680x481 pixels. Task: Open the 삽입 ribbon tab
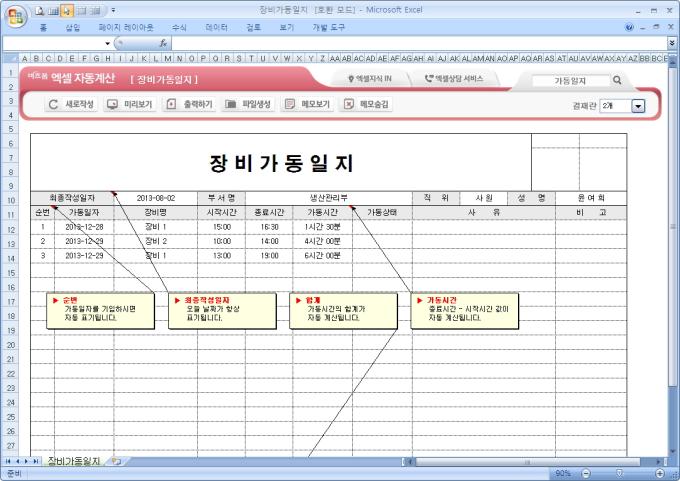tap(73, 27)
